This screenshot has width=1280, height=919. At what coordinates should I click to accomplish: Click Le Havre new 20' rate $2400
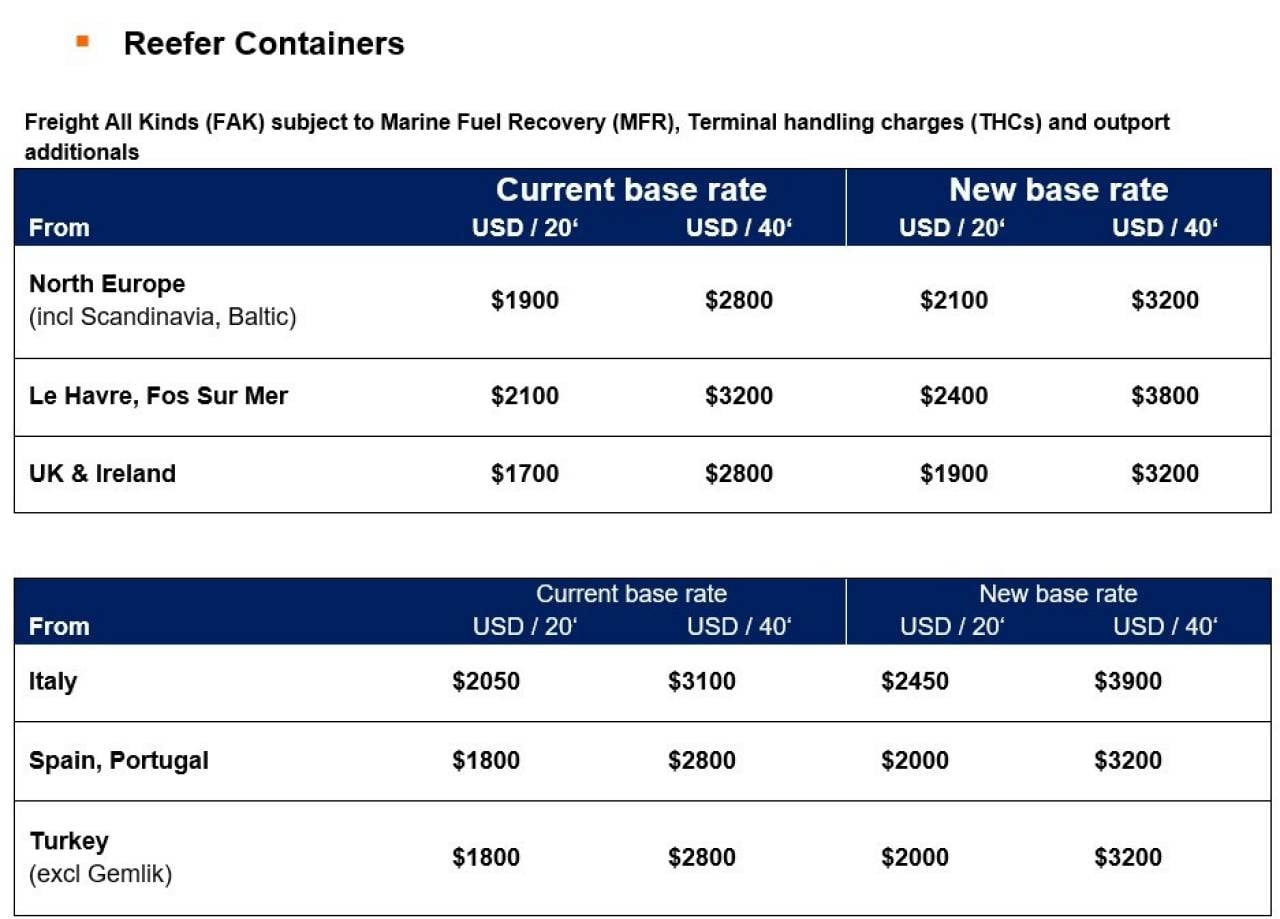click(954, 396)
